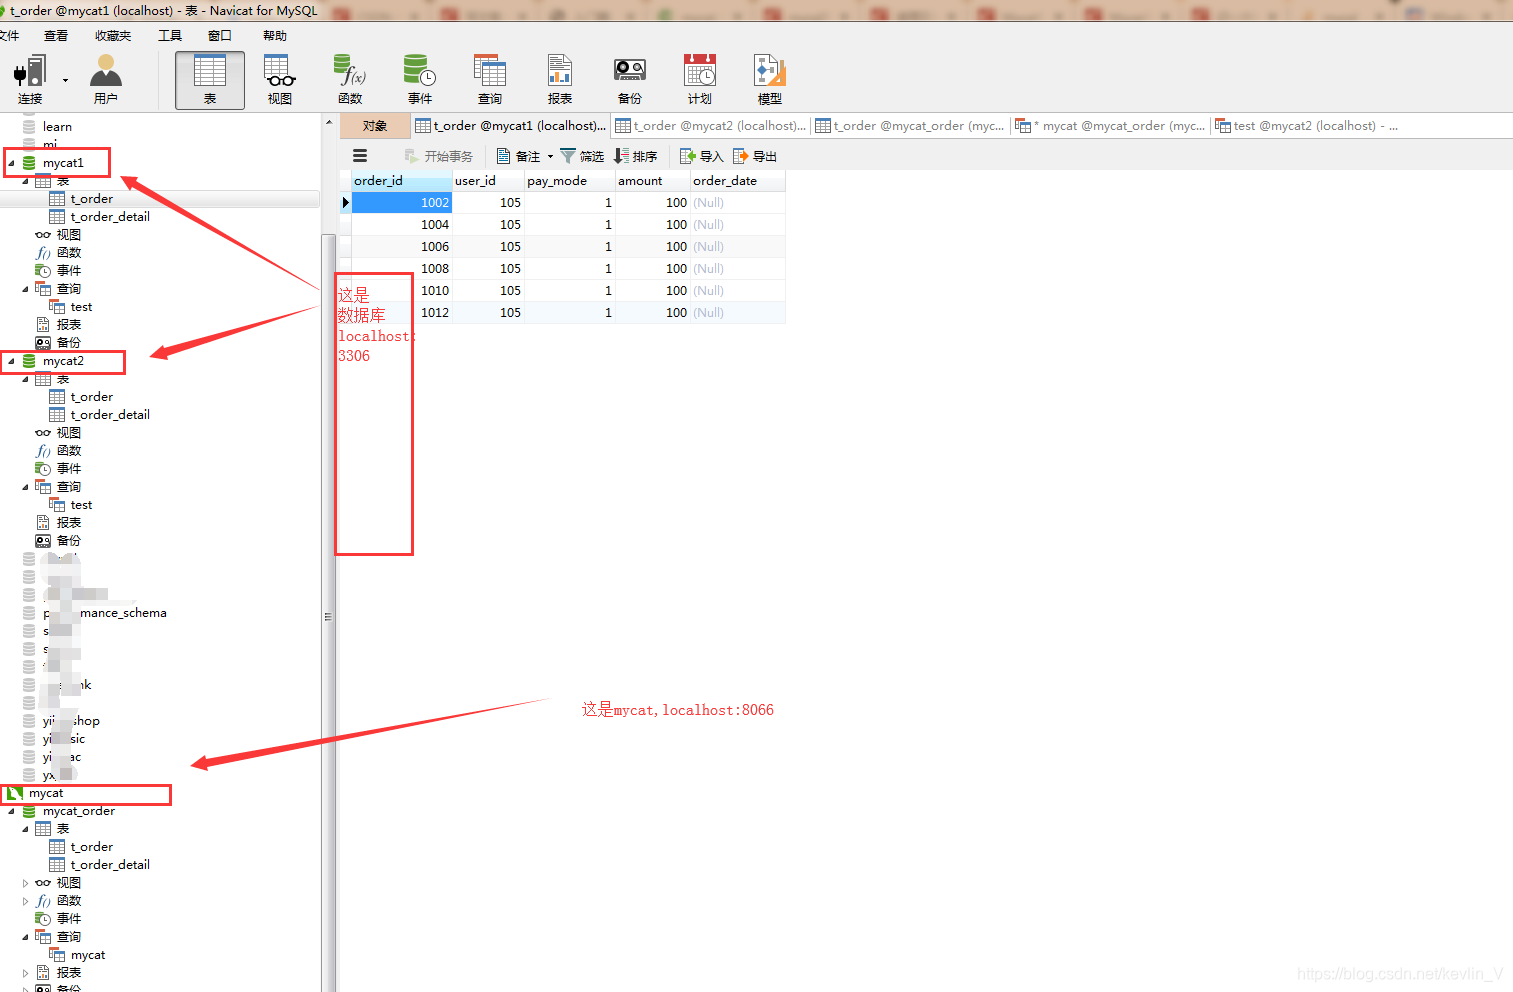Collapse the Tables node under mycat1
The image size is (1513, 992).
point(26,181)
